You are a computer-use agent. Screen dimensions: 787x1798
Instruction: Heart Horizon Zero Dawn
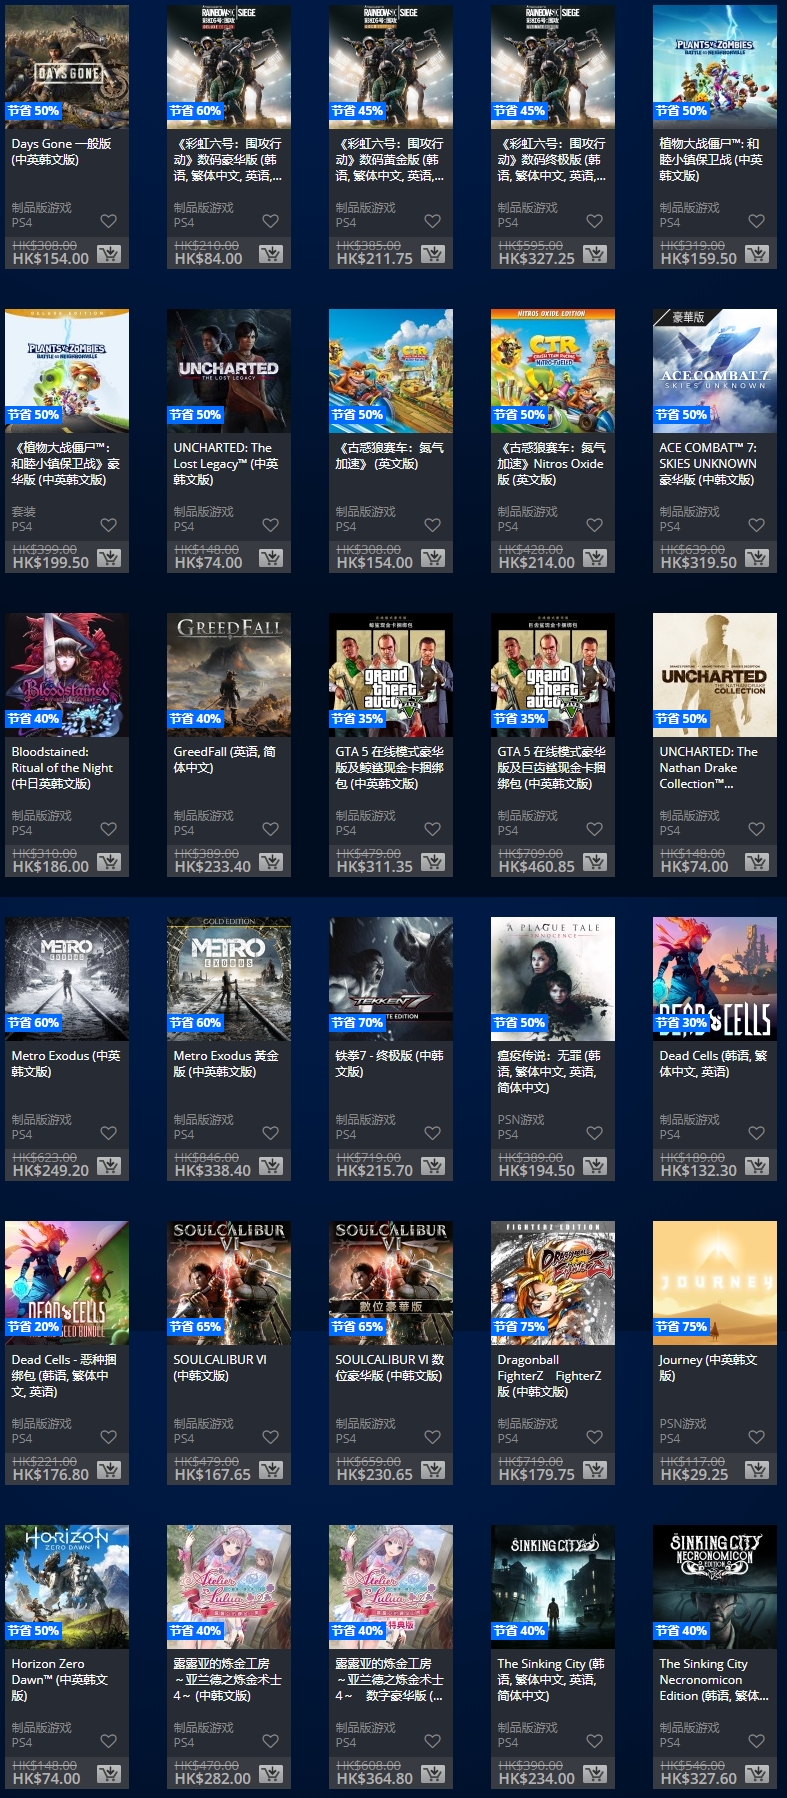pos(109,1741)
